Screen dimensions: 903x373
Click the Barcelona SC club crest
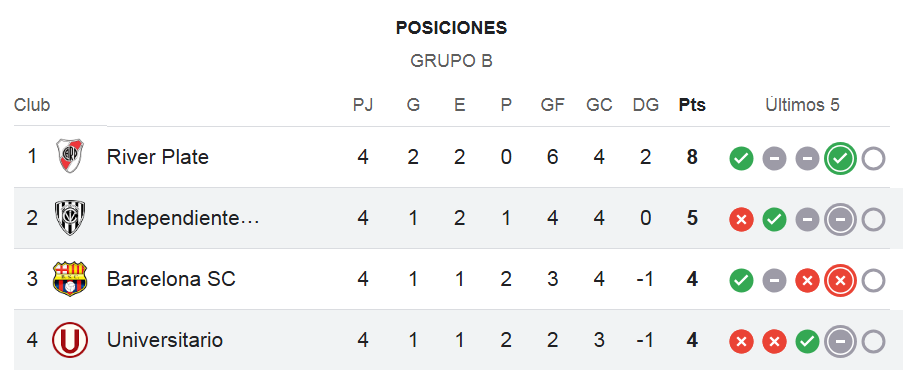[70, 279]
